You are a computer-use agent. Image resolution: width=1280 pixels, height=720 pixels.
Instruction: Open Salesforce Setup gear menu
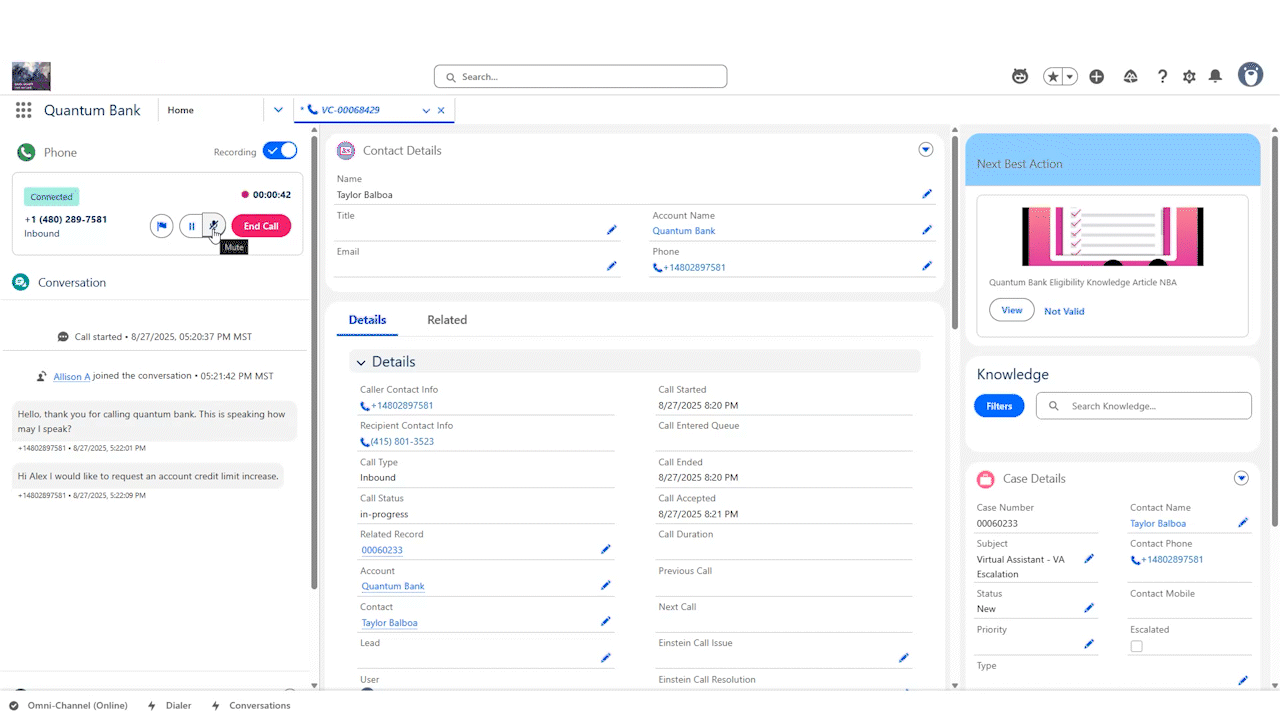coord(1188,75)
